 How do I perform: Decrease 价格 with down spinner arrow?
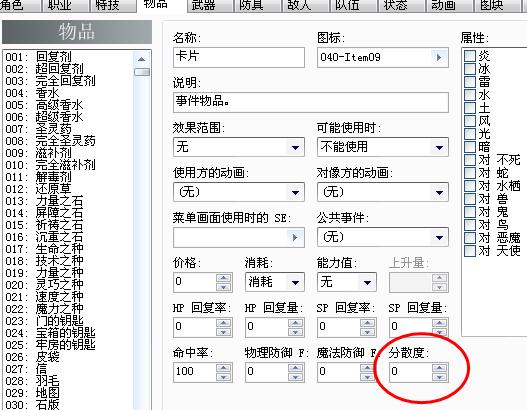(223, 287)
